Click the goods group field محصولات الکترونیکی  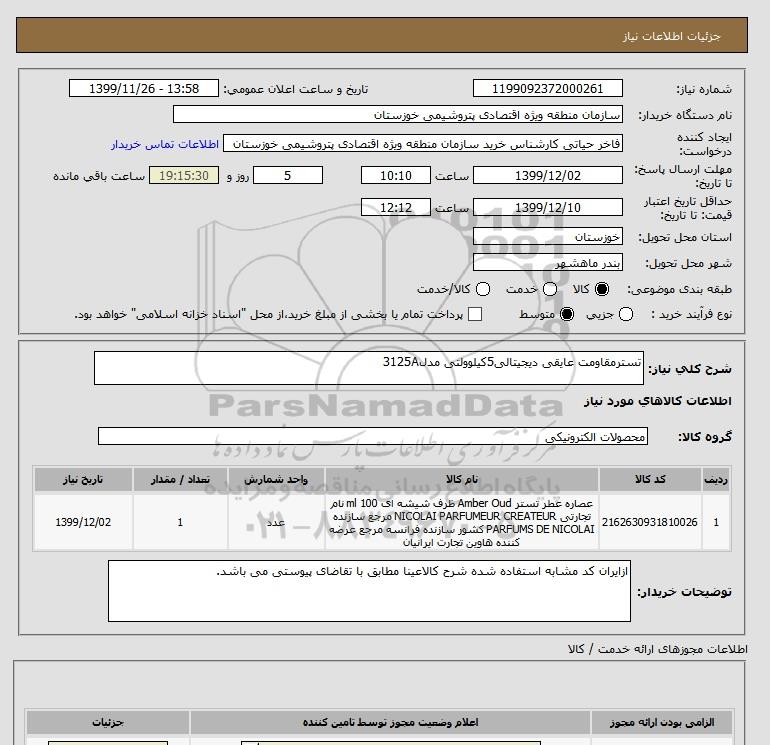(373, 436)
